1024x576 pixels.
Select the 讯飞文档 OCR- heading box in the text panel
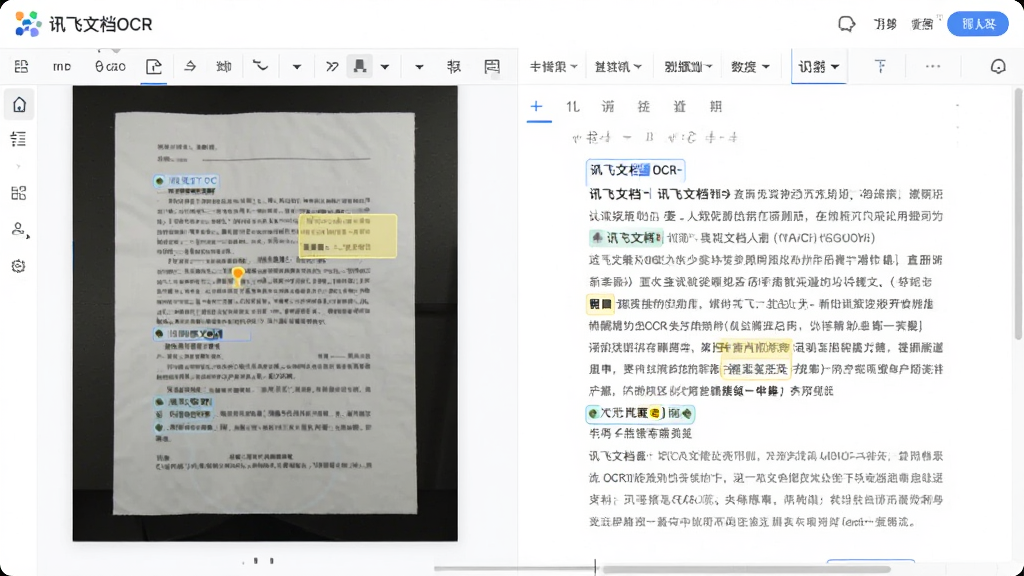click(635, 170)
